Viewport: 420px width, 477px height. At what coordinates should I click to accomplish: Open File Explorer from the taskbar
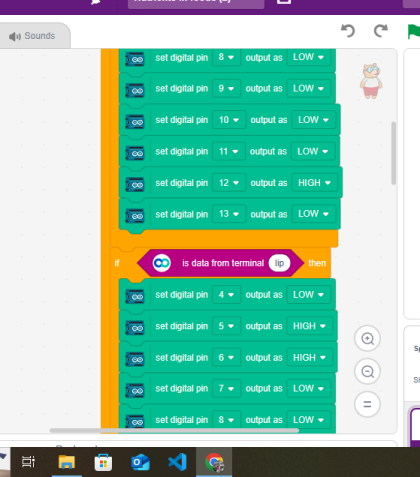[67, 462]
